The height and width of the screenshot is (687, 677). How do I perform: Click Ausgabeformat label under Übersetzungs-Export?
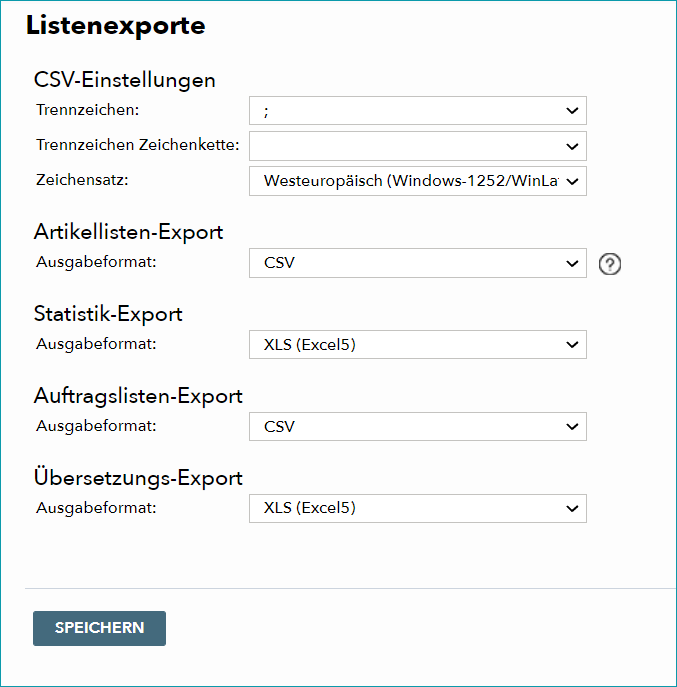(96, 508)
